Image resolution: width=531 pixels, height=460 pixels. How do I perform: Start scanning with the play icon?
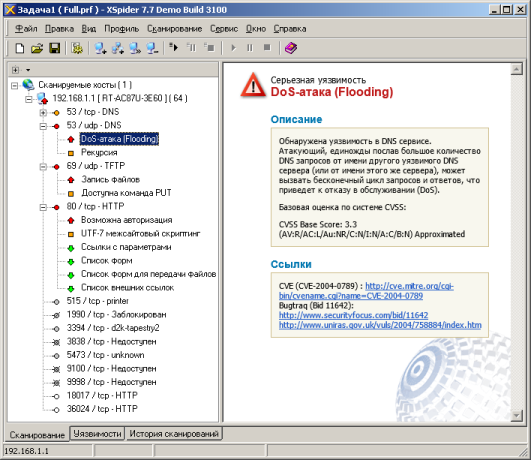(233, 48)
